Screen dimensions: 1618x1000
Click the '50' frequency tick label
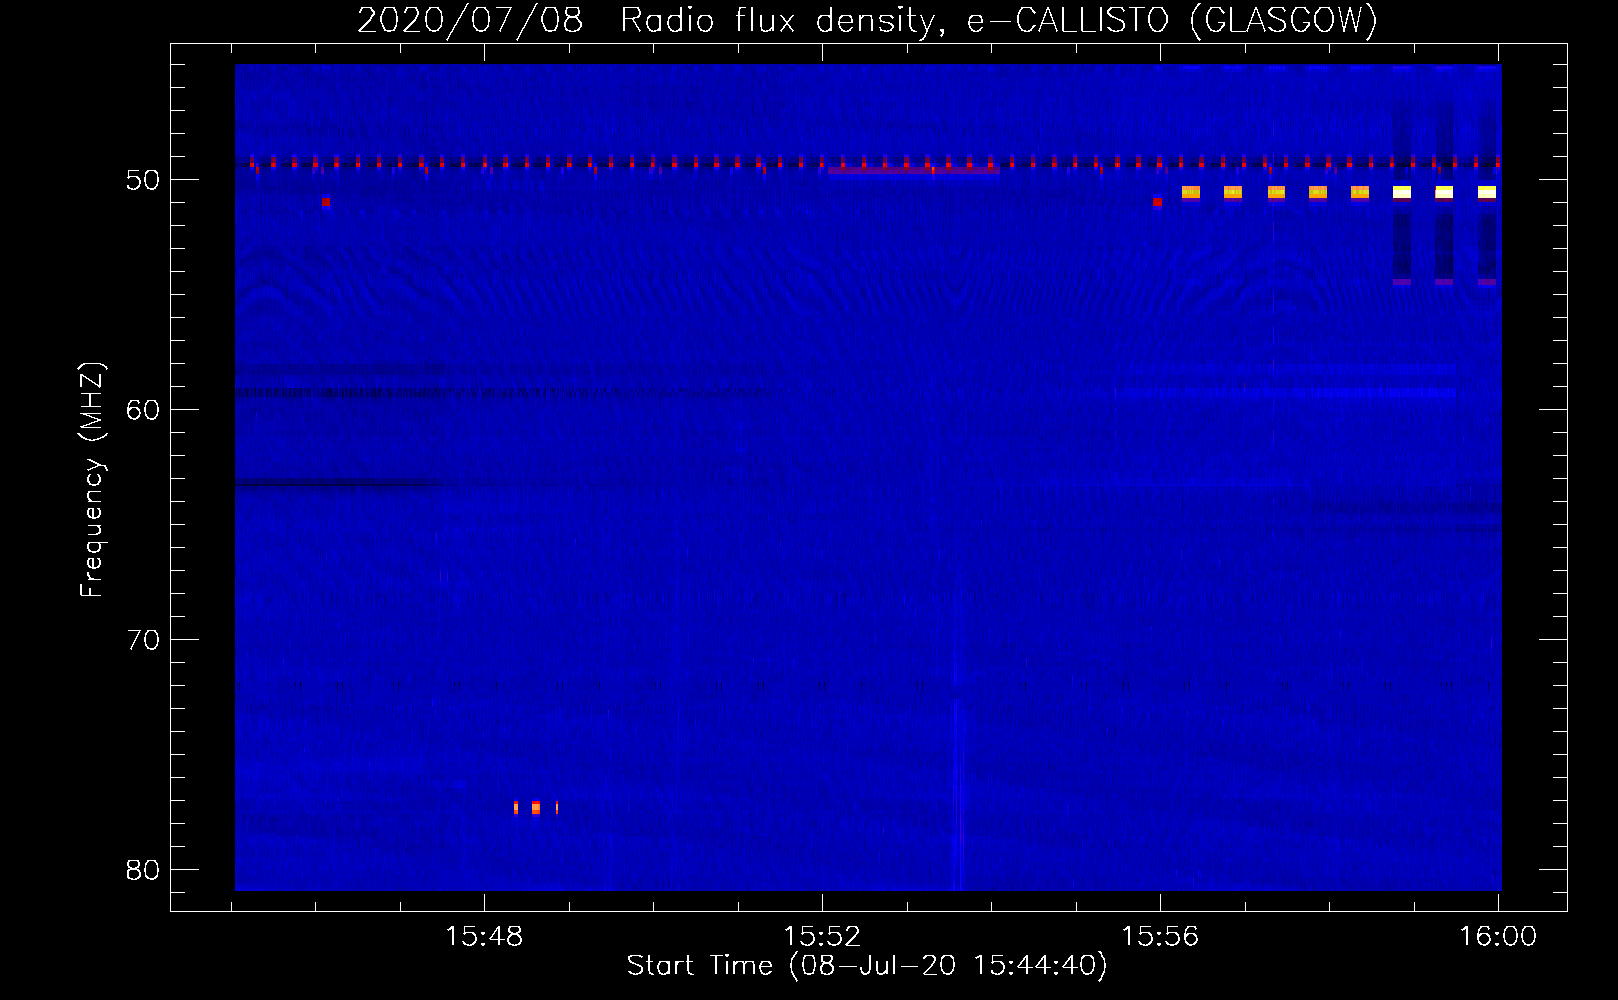(143, 180)
